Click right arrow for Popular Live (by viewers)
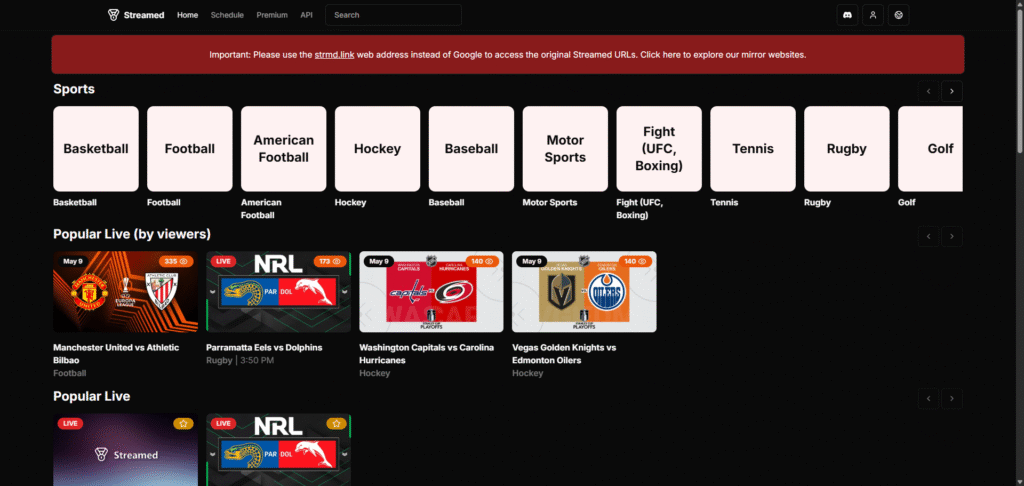The height and width of the screenshot is (486, 1024). pos(952,236)
